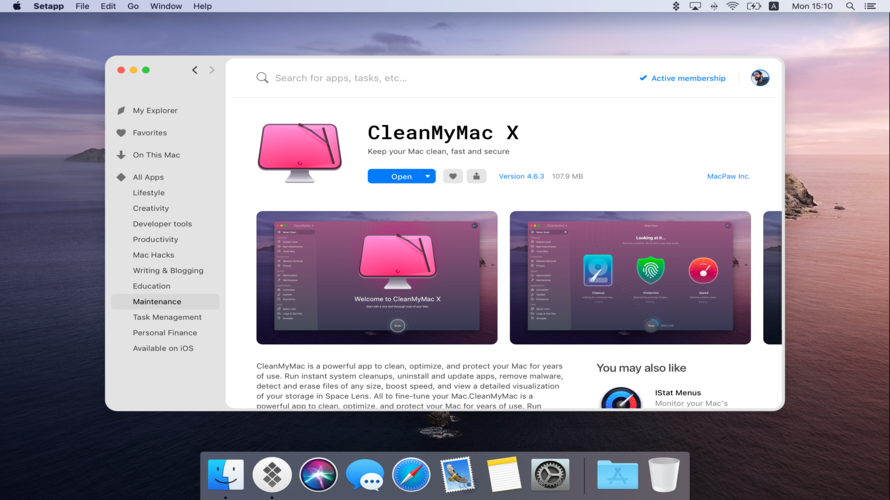This screenshot has height=500, width=890.
Task: Click the CleanMyMac X app icon
Action: coord(300,152)
